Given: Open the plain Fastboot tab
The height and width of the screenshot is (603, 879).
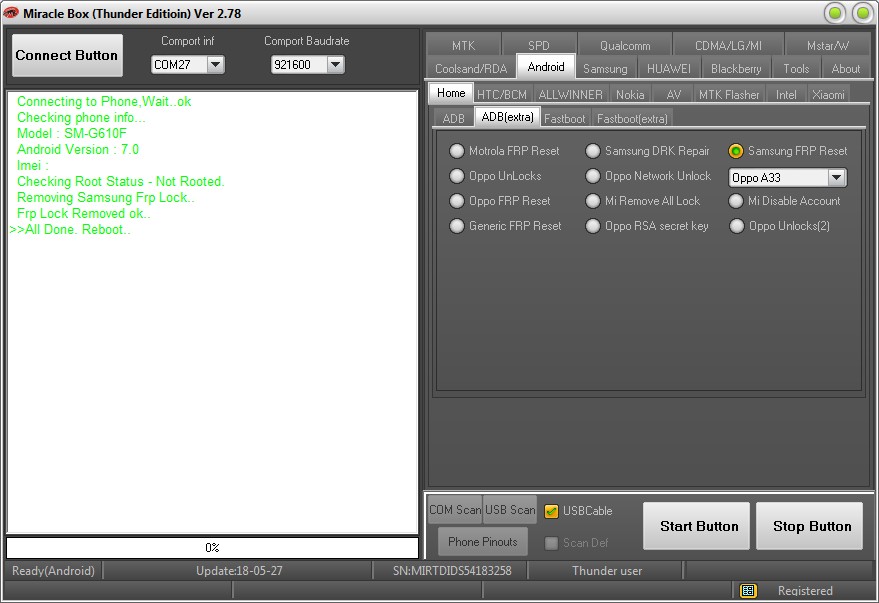Looking at the screenshot, I should coord(565,118).
